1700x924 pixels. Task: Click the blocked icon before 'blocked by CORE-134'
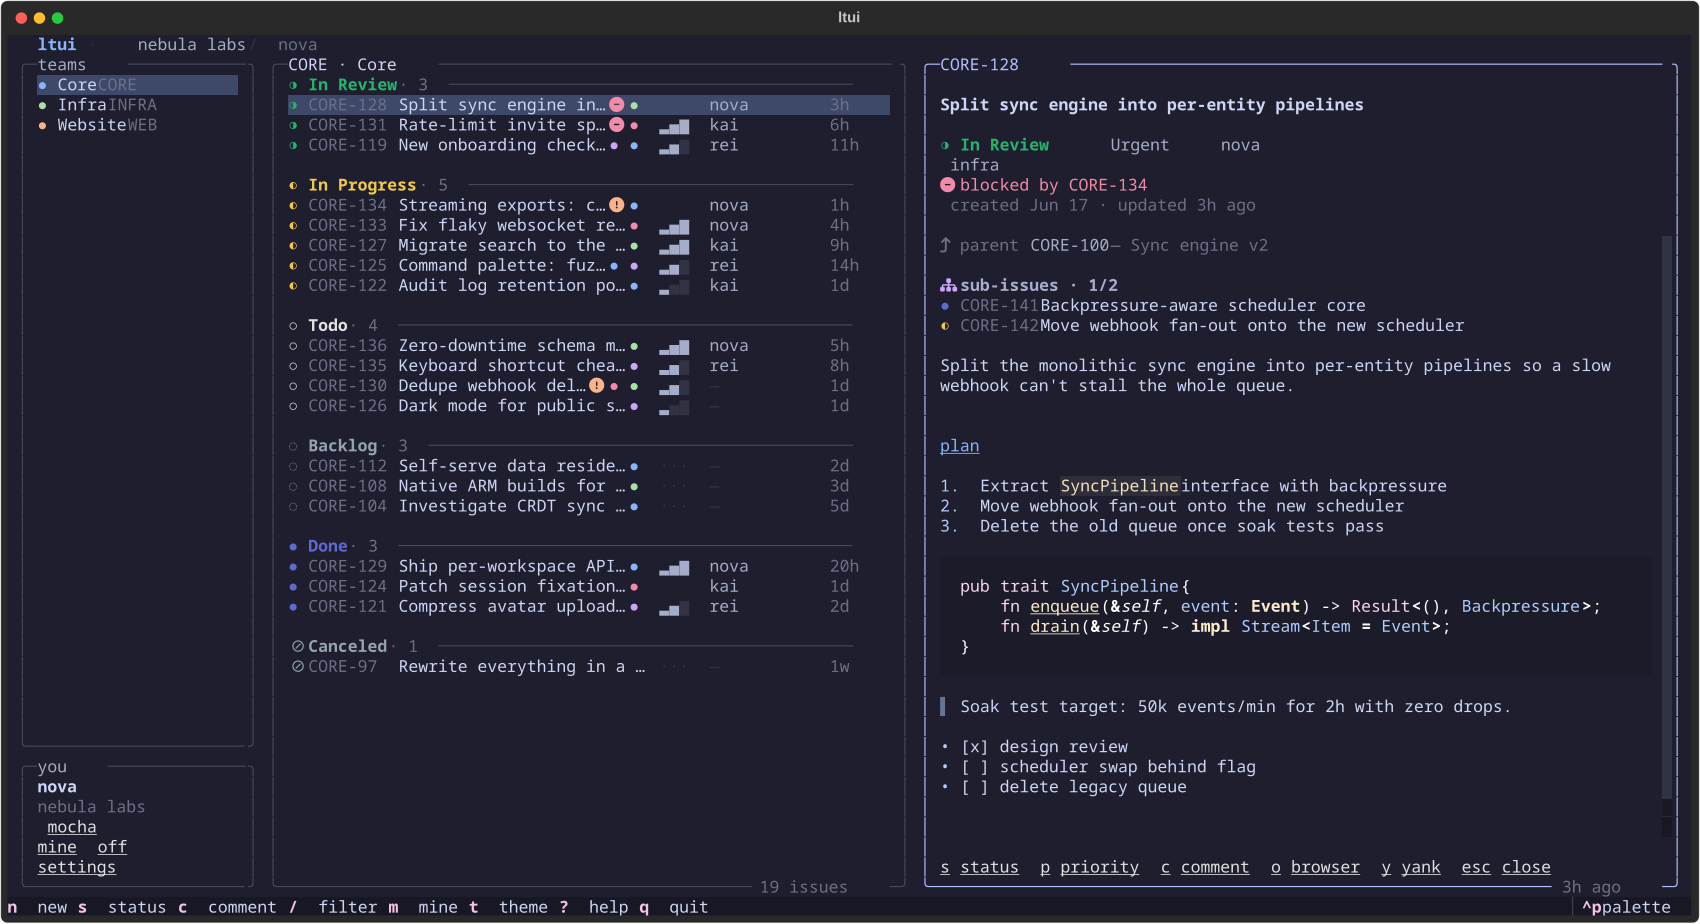pyautogui.click(x=947, y=185)
